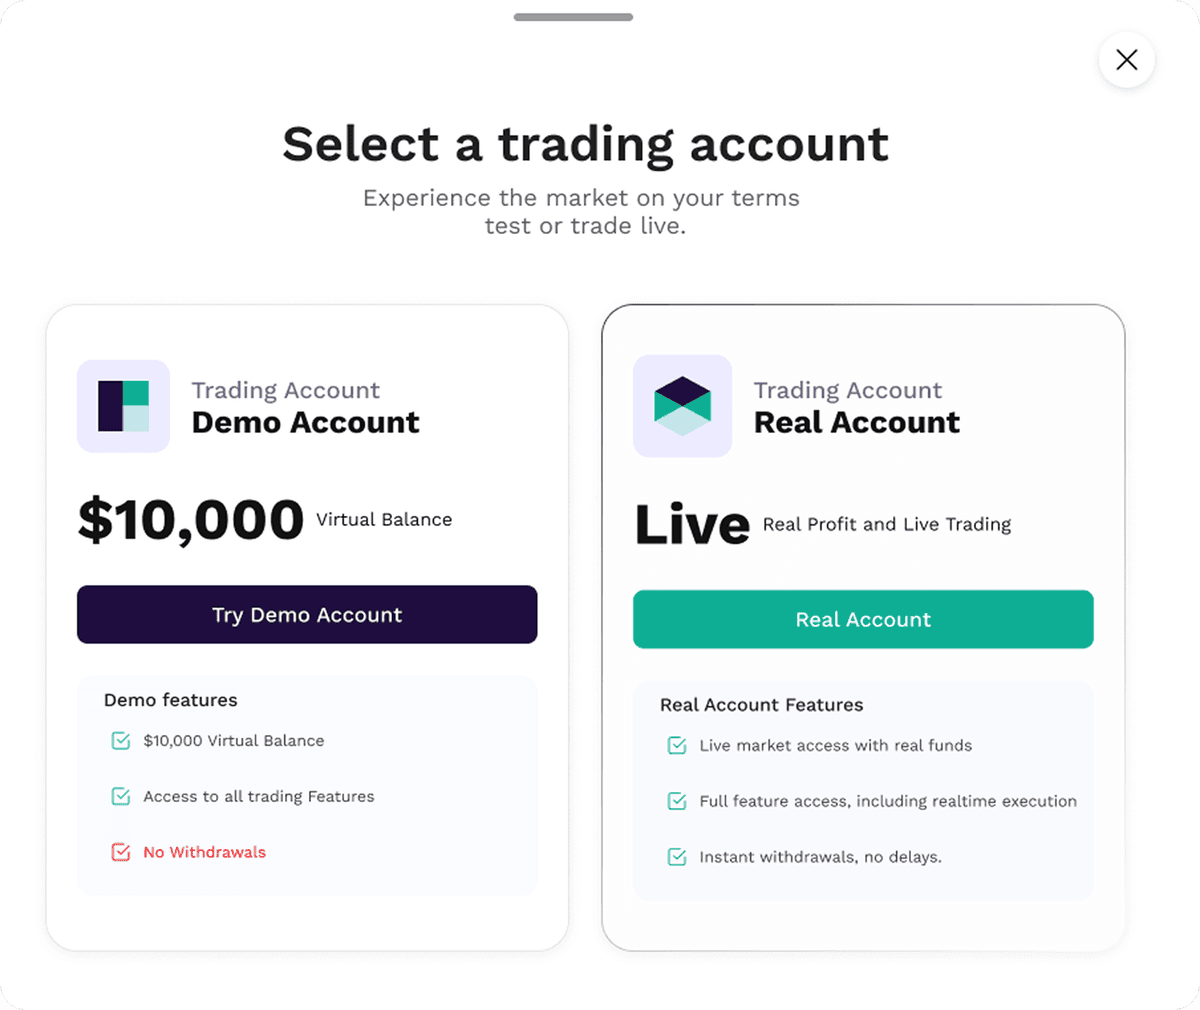1200x1010 pixels.
Task: Click the Real Account hexagon logo icon
Action: [x=682, y=406]
